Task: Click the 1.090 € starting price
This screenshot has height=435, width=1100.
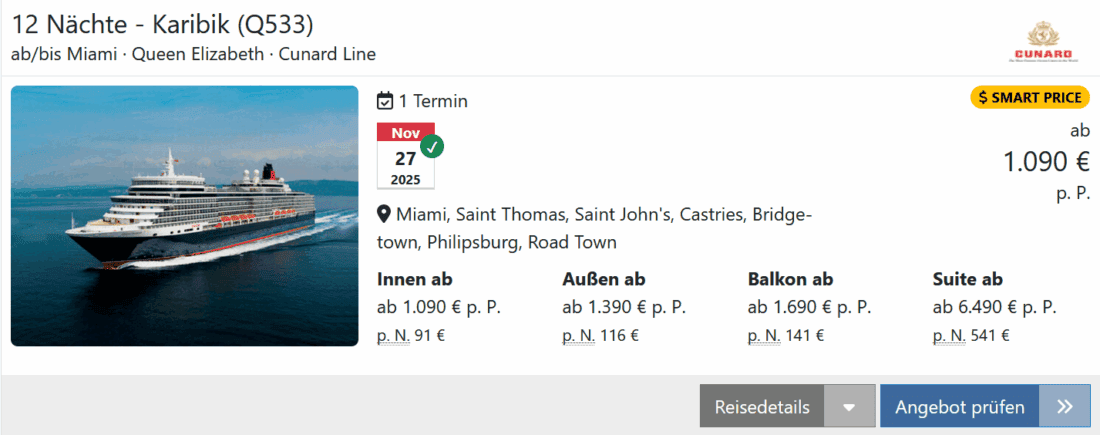Action: (x=1046, y=161)
